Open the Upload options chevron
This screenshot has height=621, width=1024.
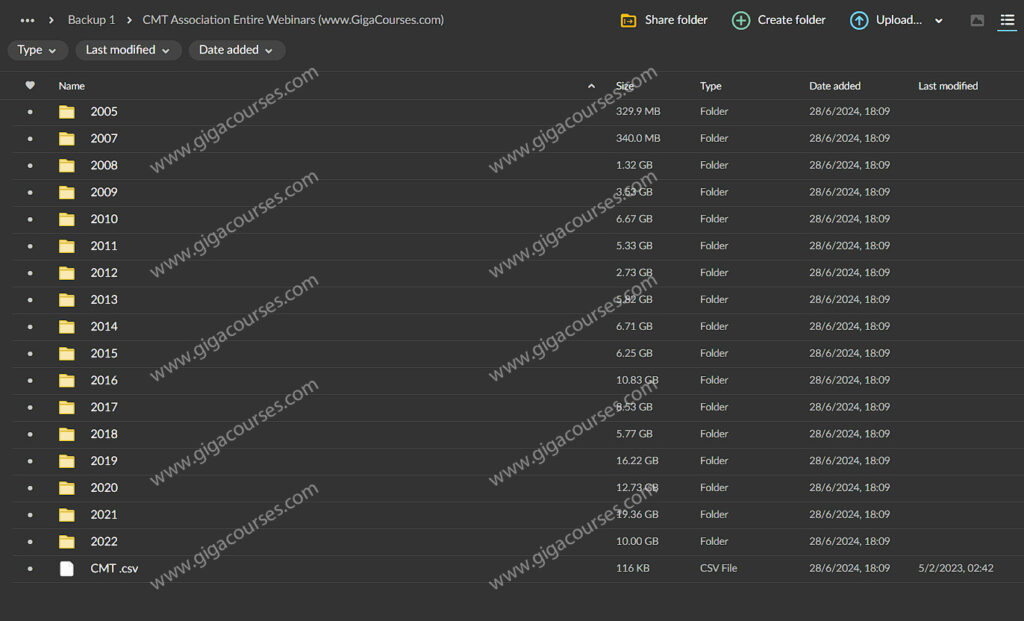(x=938, y=21)
